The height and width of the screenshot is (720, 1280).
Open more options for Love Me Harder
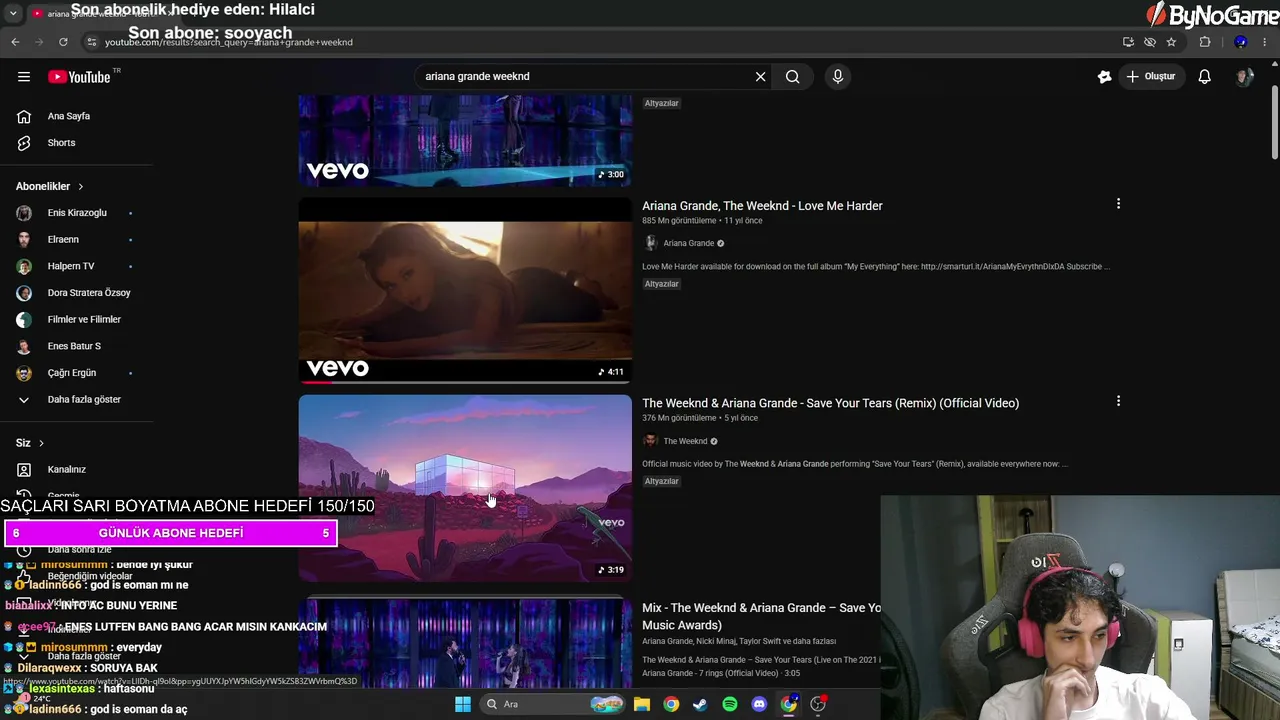tap(1118, 204)
